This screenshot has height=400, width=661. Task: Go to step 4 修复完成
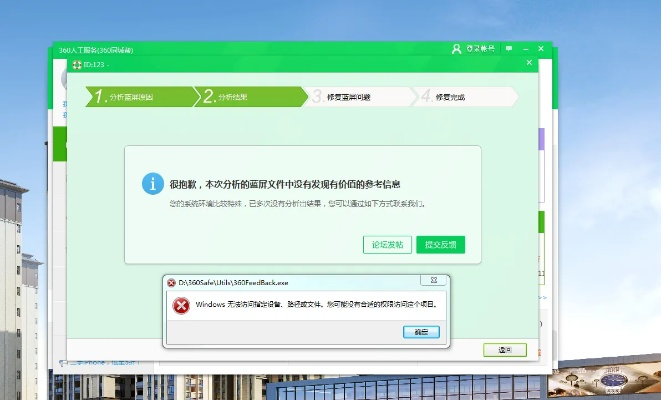click(x=464, y=97)
